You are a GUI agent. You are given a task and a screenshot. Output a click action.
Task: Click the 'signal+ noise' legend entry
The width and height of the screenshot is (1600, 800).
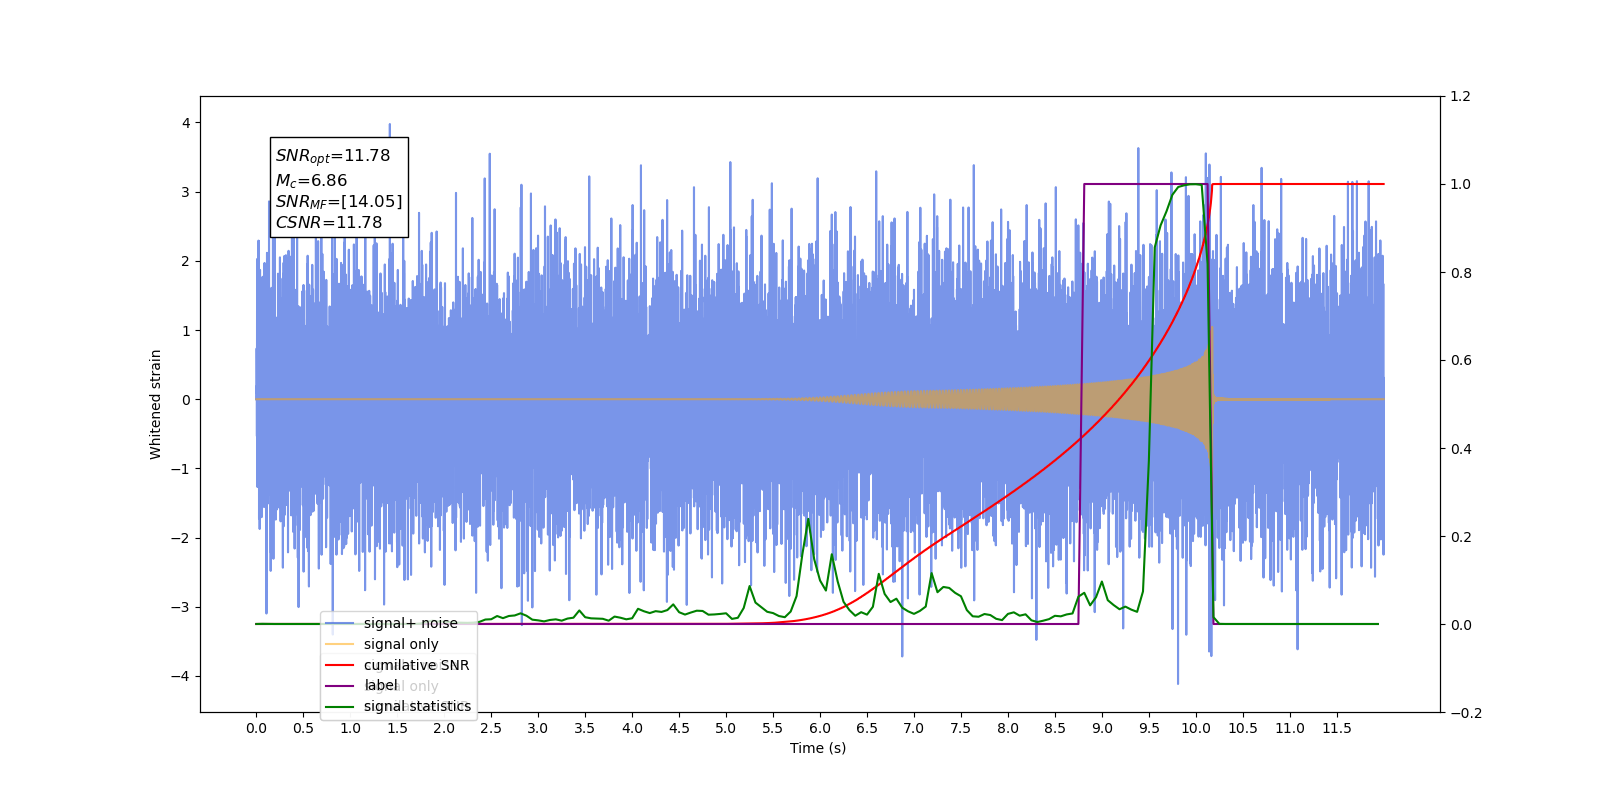(410, 623)
